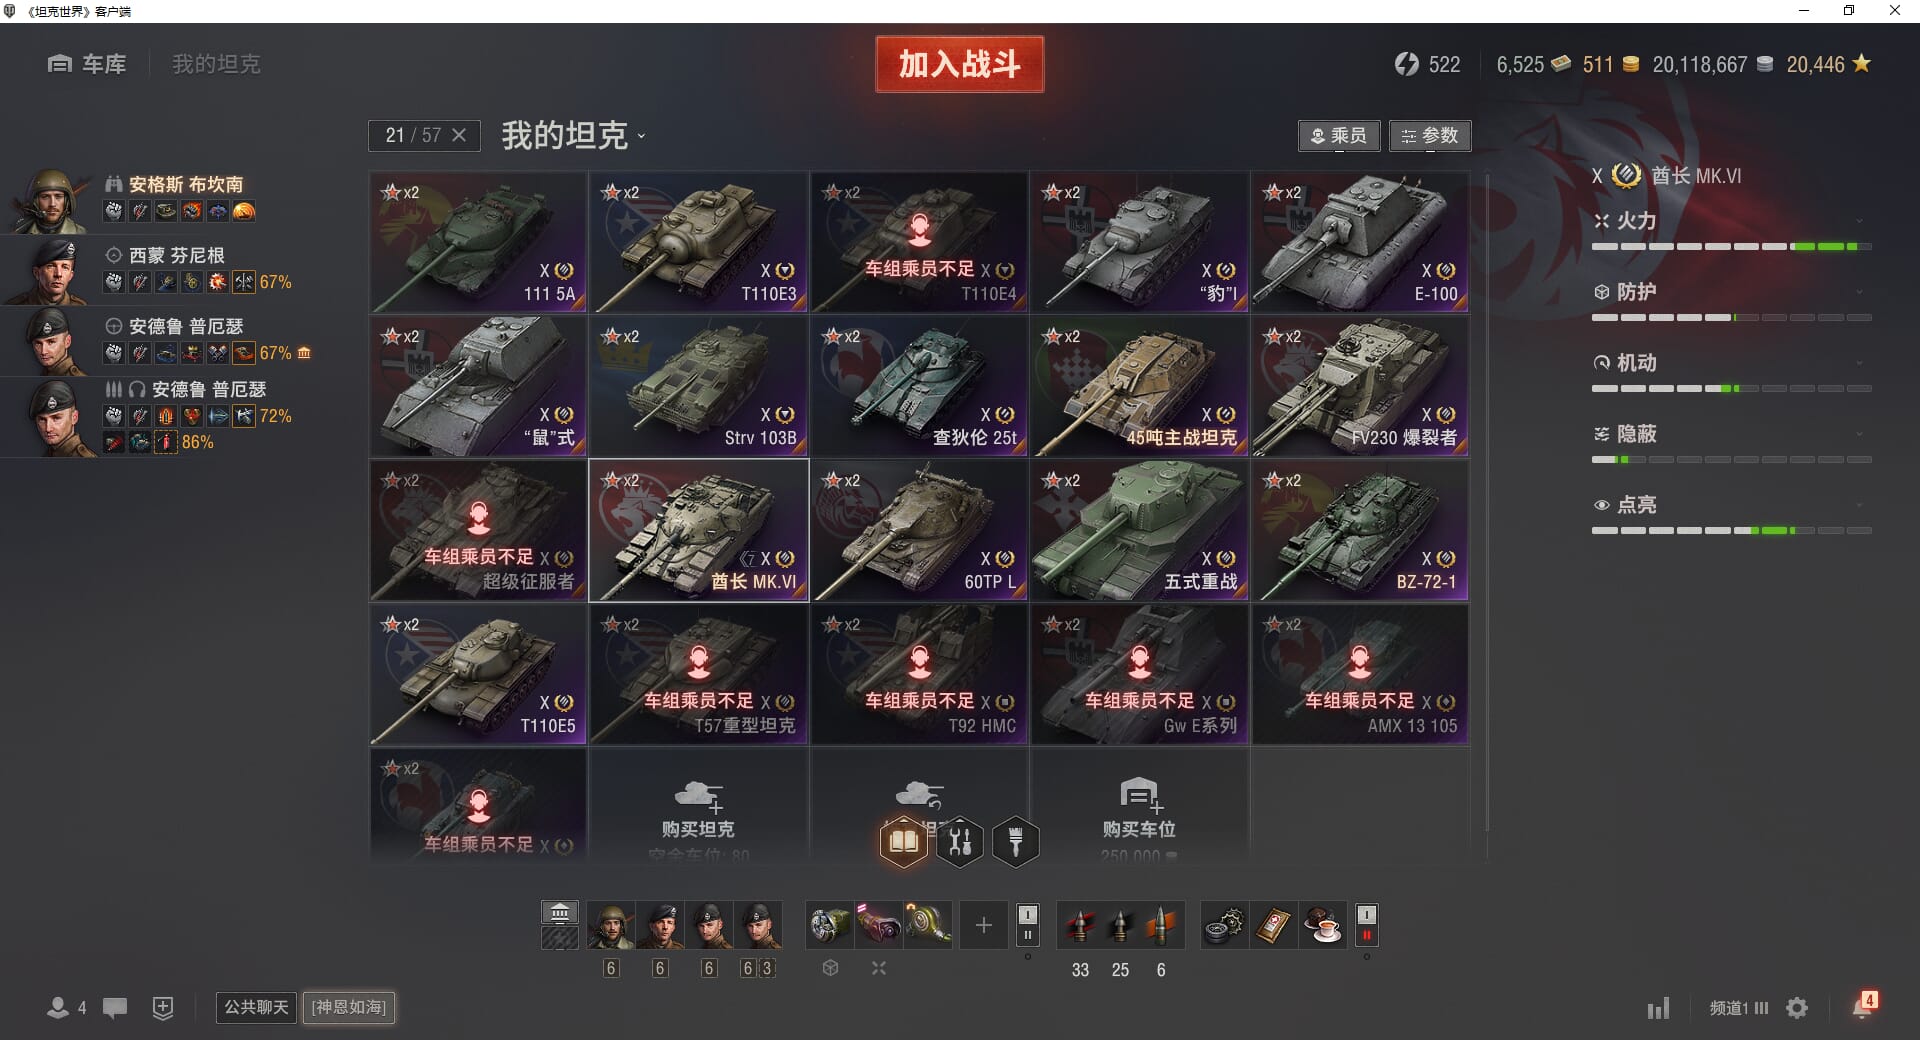
Task: Open the wrench and screwdriver maintenance icon
Action: click(x=960, y=841)
